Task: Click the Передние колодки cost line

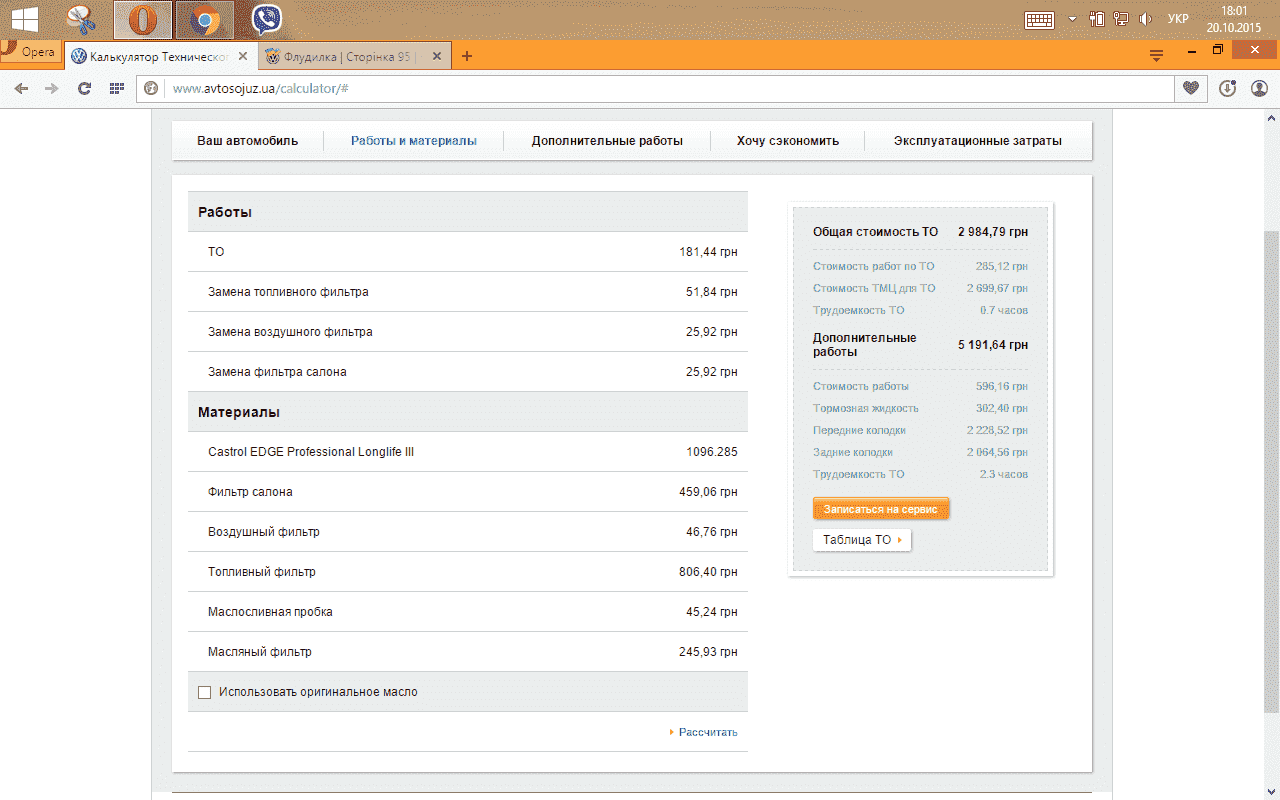Action: (920, 430)
